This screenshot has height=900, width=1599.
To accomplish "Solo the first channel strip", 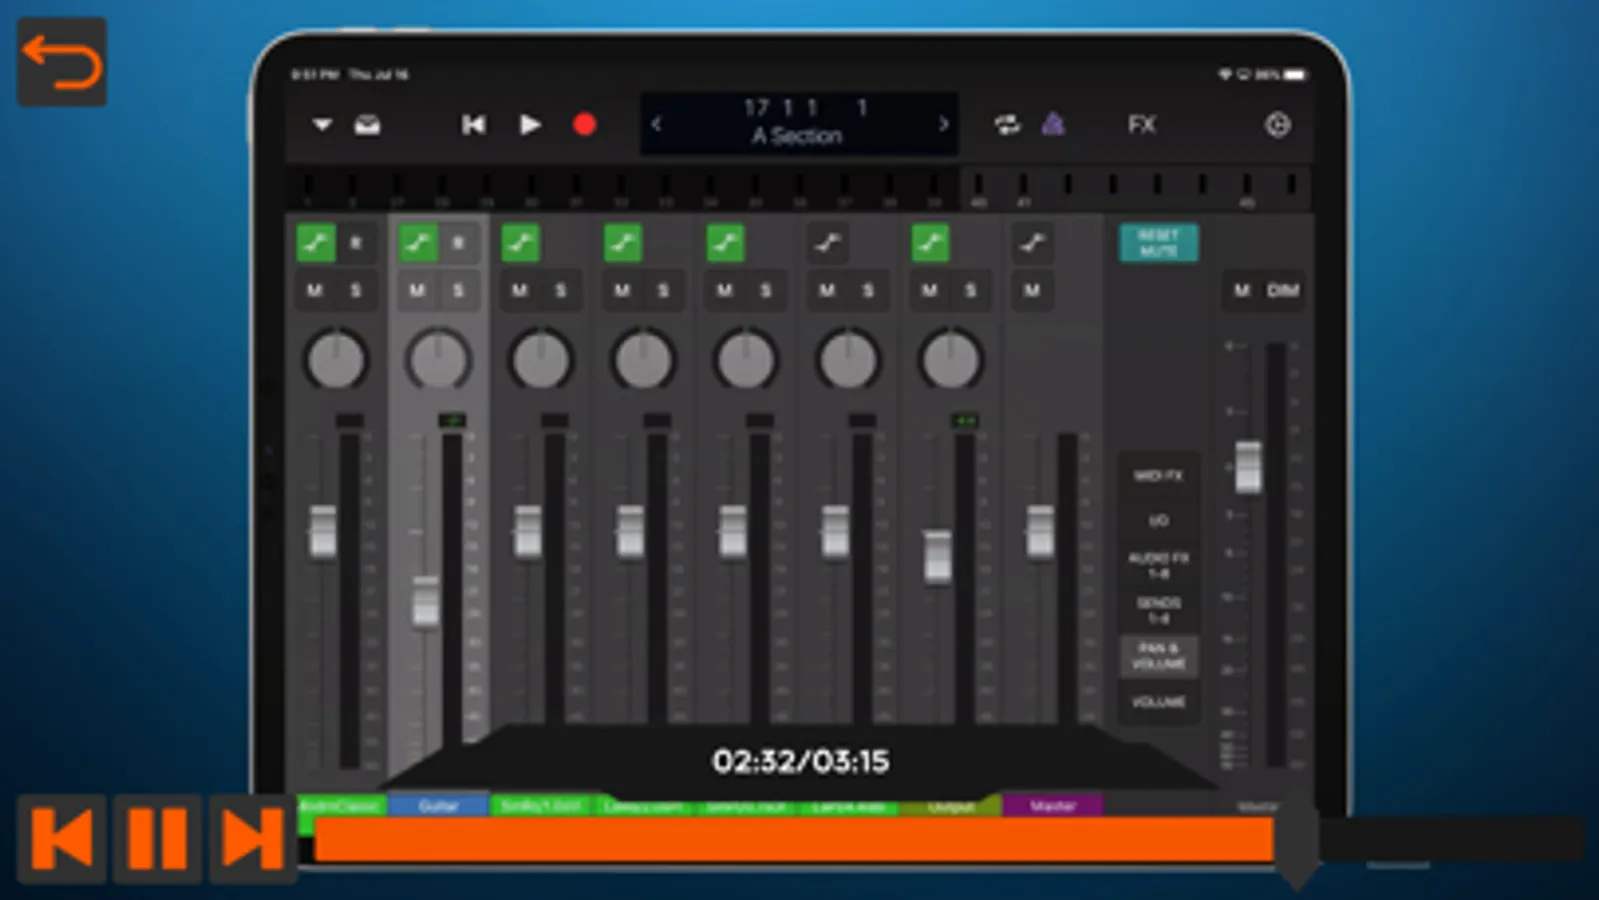I will pos(356,291).
